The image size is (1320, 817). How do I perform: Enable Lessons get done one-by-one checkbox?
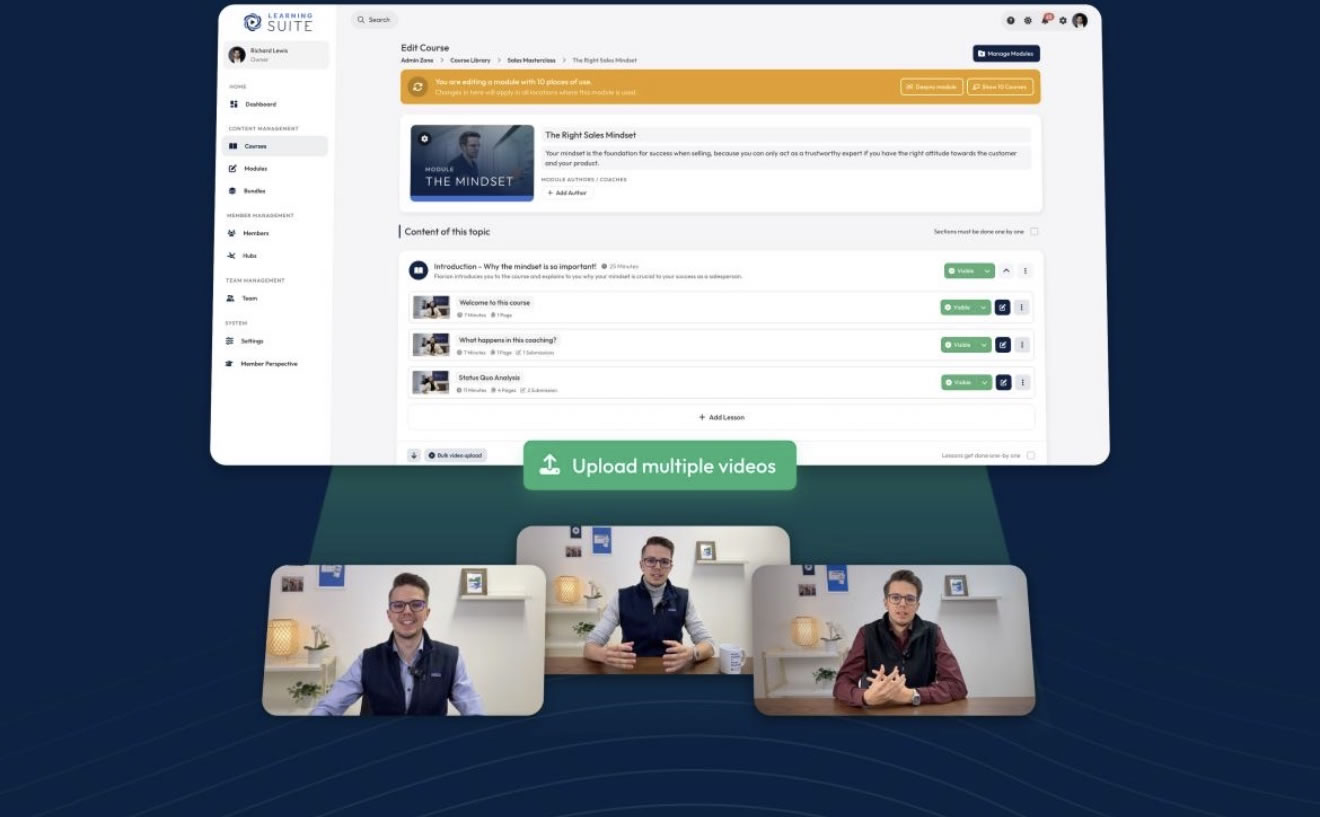tap(1031, 456)
